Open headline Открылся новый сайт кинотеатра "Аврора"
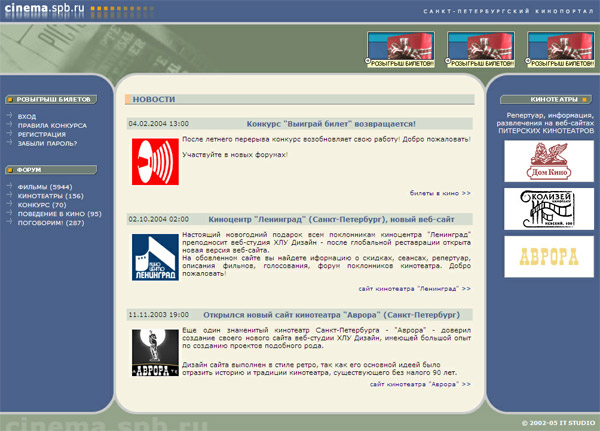This screenshot has height=431, width=600. coord(331,315)
